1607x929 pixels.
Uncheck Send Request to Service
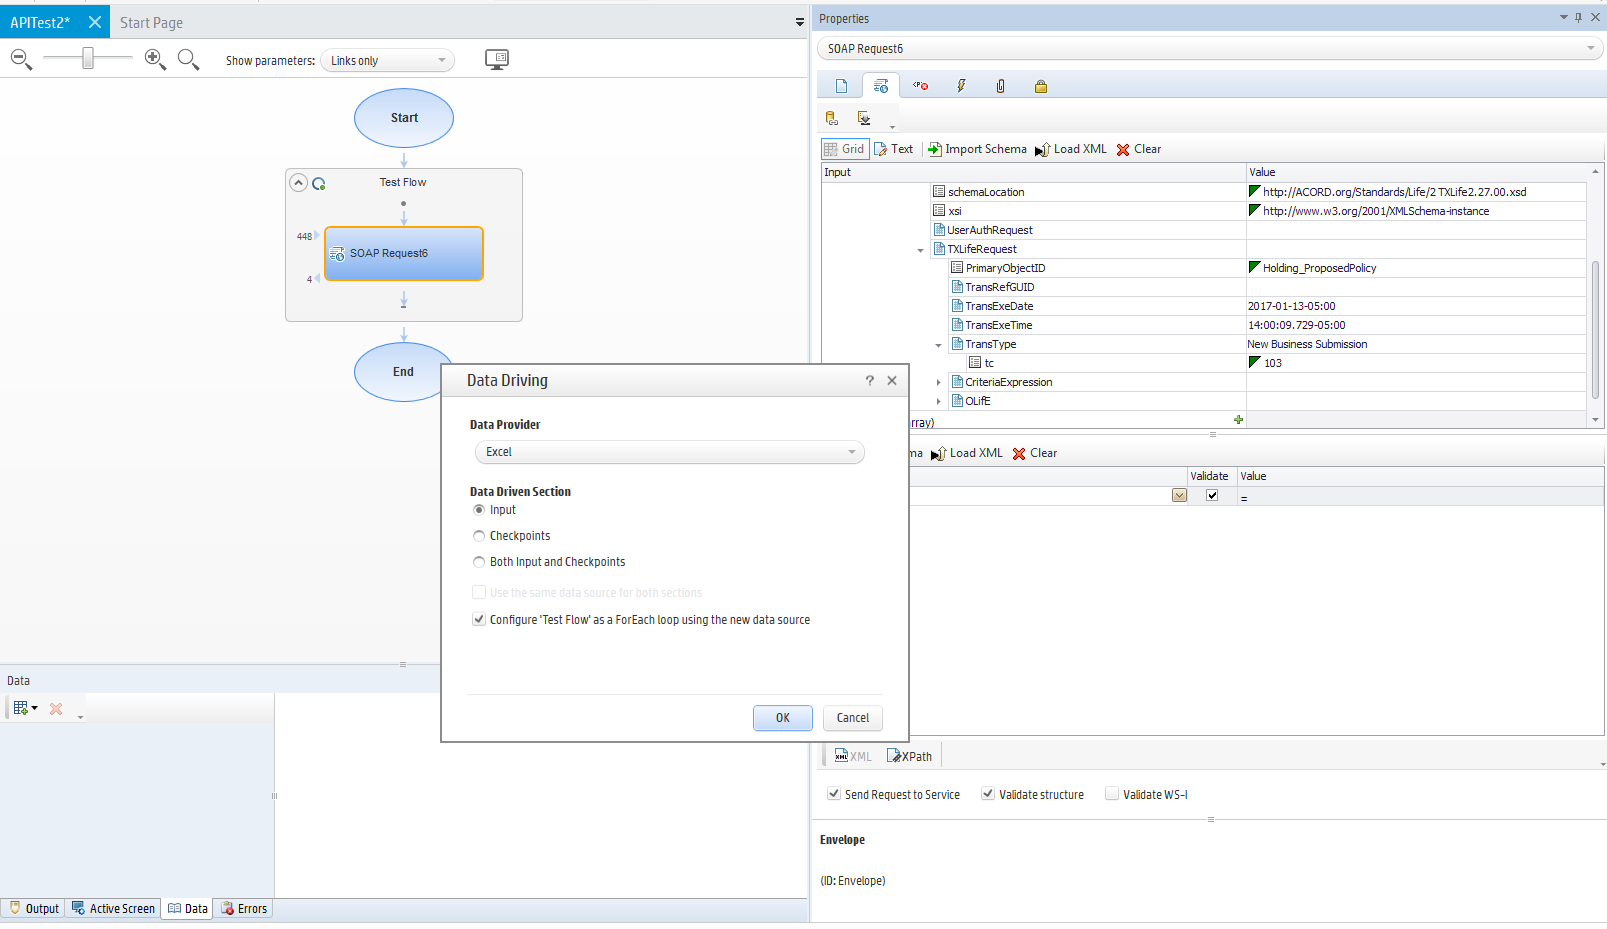point(833,794)
